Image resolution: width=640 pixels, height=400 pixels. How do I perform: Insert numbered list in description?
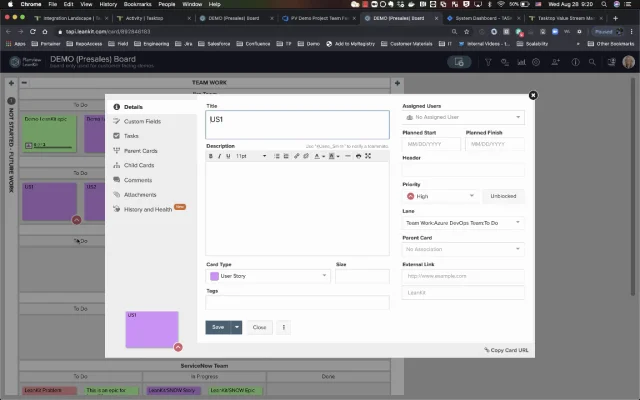coord(286,156)
